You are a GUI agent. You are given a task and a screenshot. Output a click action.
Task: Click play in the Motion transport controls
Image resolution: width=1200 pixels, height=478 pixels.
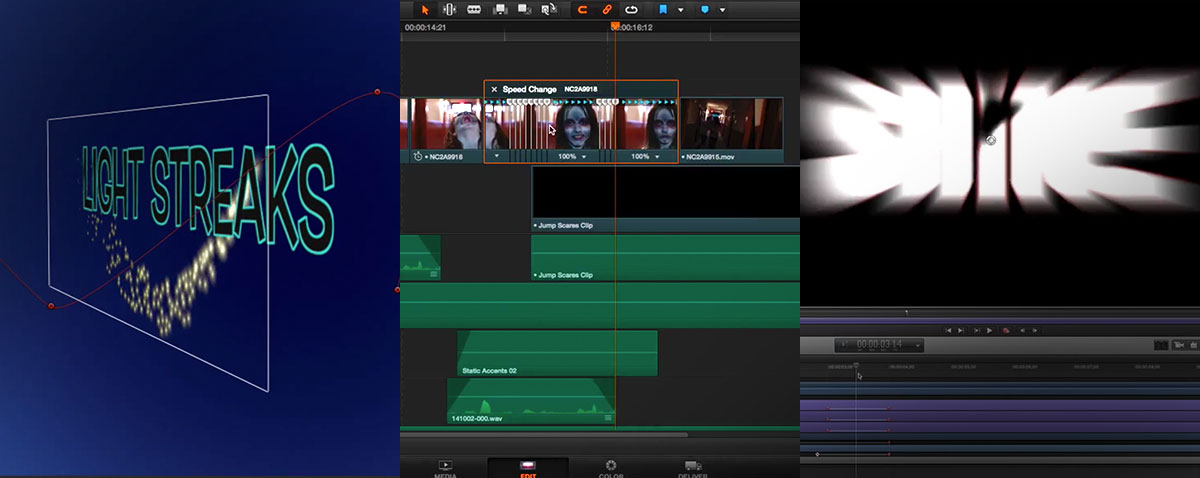[x=989, y=330]
